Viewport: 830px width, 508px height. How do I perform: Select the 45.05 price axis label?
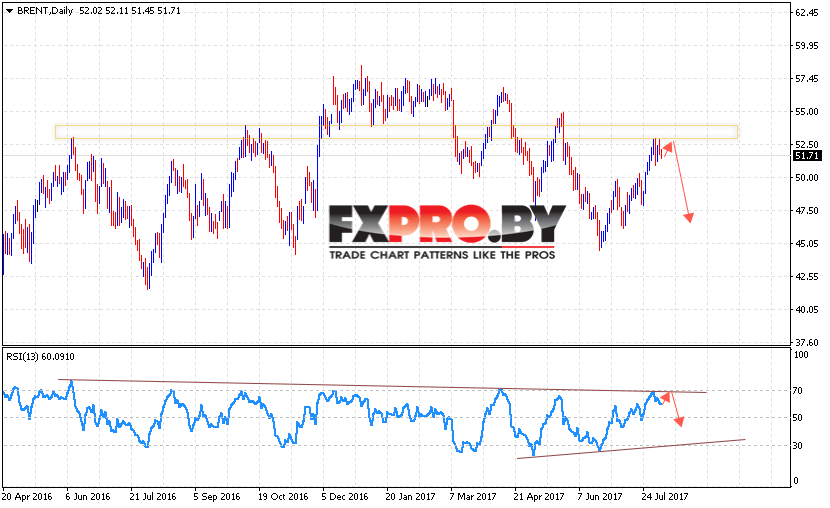[x=807, y=243]
